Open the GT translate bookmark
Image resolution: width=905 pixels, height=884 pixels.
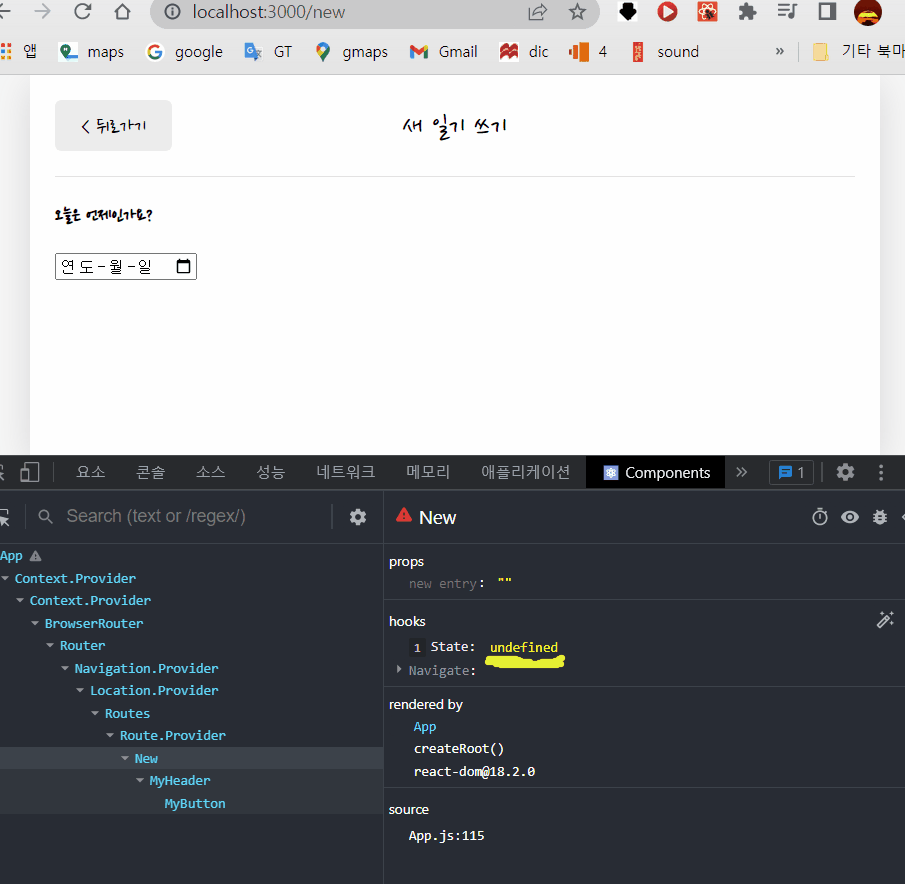tap(268, 52)
